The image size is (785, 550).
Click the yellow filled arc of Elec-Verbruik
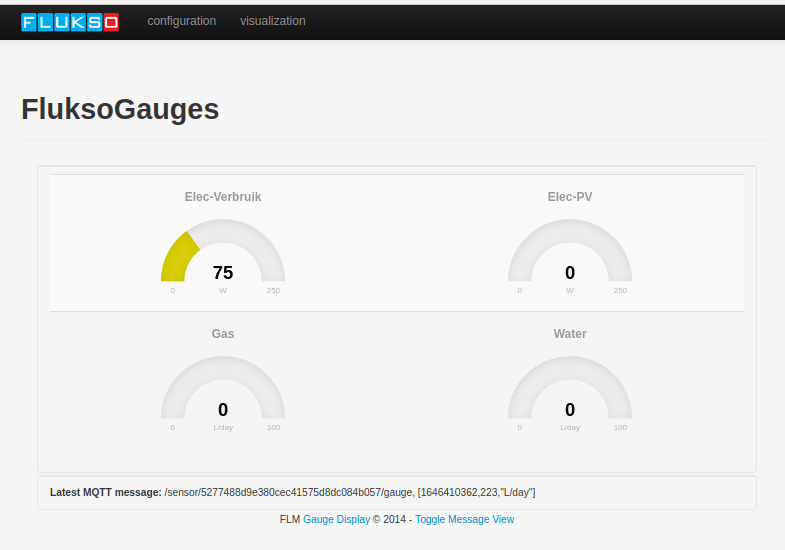[x=176, y=258]
